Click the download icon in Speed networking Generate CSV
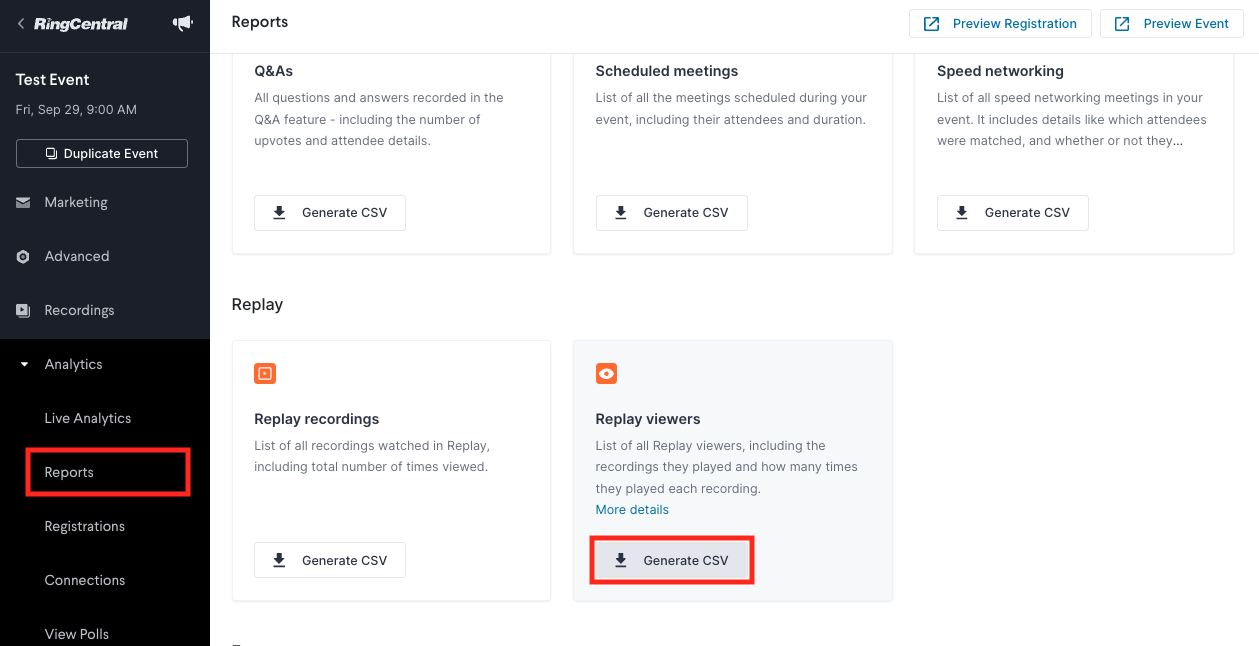The image size is (1259, 646). [962, 212]
